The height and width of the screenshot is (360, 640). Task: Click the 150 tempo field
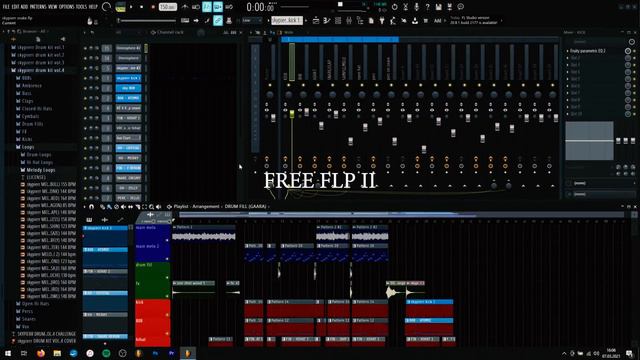pos(167,7)
